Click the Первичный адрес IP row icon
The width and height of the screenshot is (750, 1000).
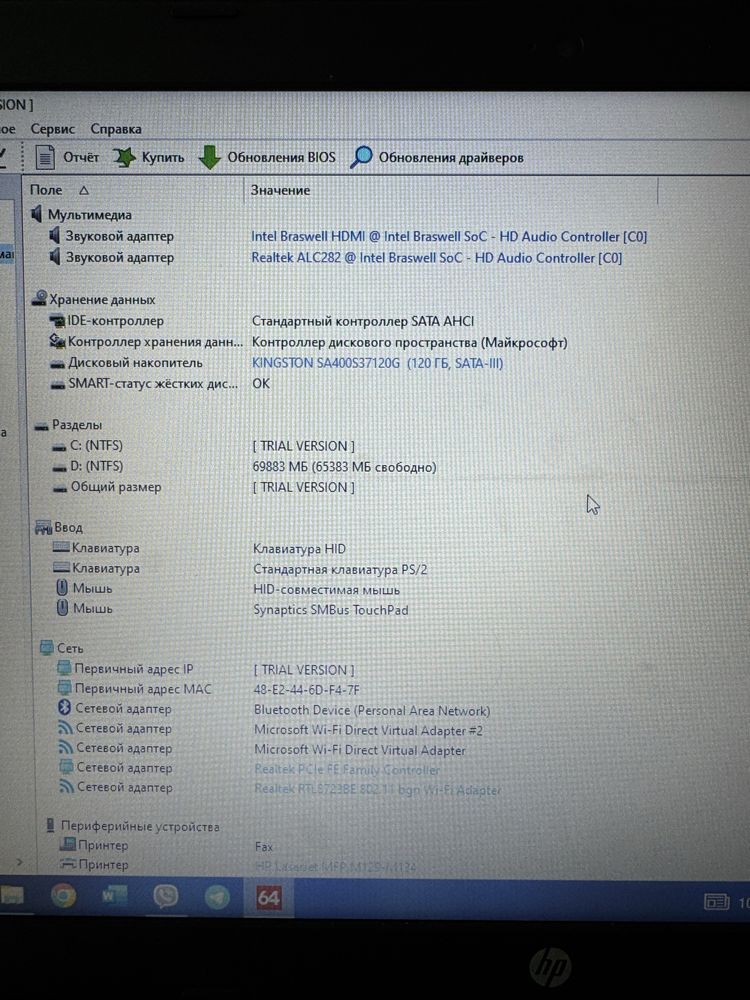(x=64, y=668)
